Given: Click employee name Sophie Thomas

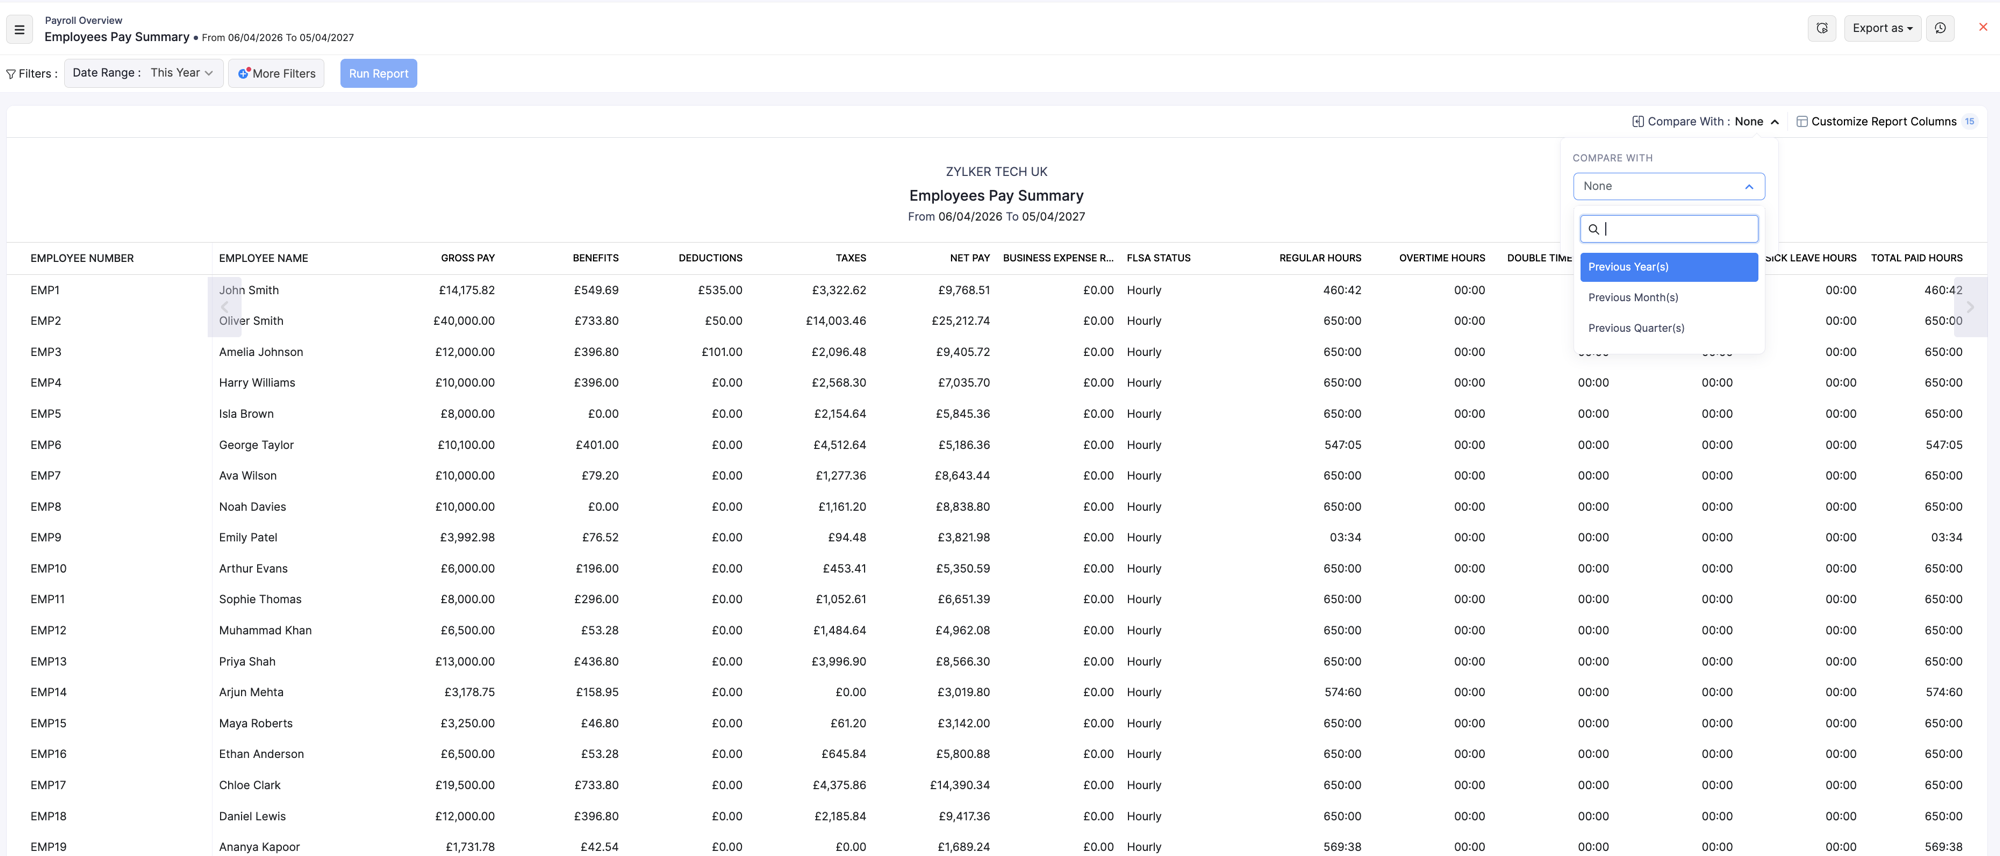Looking at the screenshot, I should pyautogui.click(x=260, y=600).
